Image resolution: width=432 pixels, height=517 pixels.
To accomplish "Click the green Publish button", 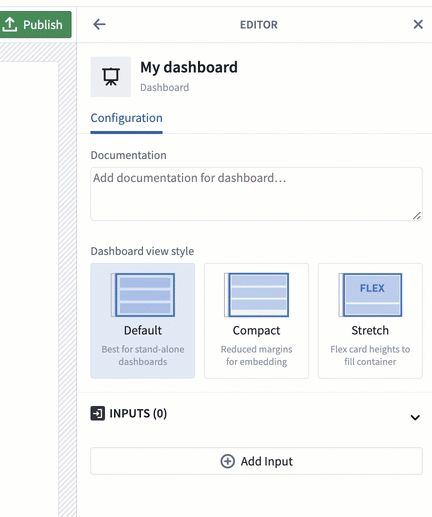I will coord(35,24).
